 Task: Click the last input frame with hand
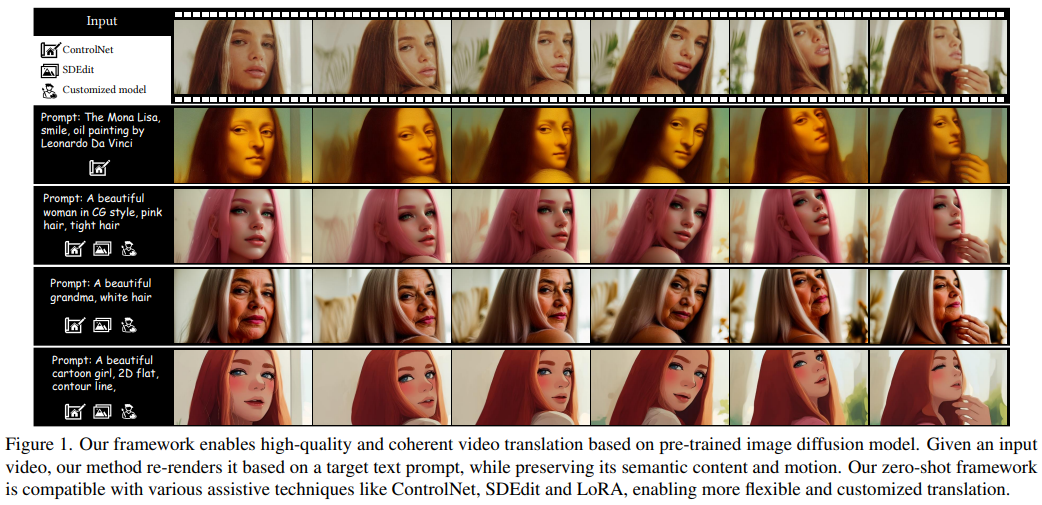tap(938, 56)
